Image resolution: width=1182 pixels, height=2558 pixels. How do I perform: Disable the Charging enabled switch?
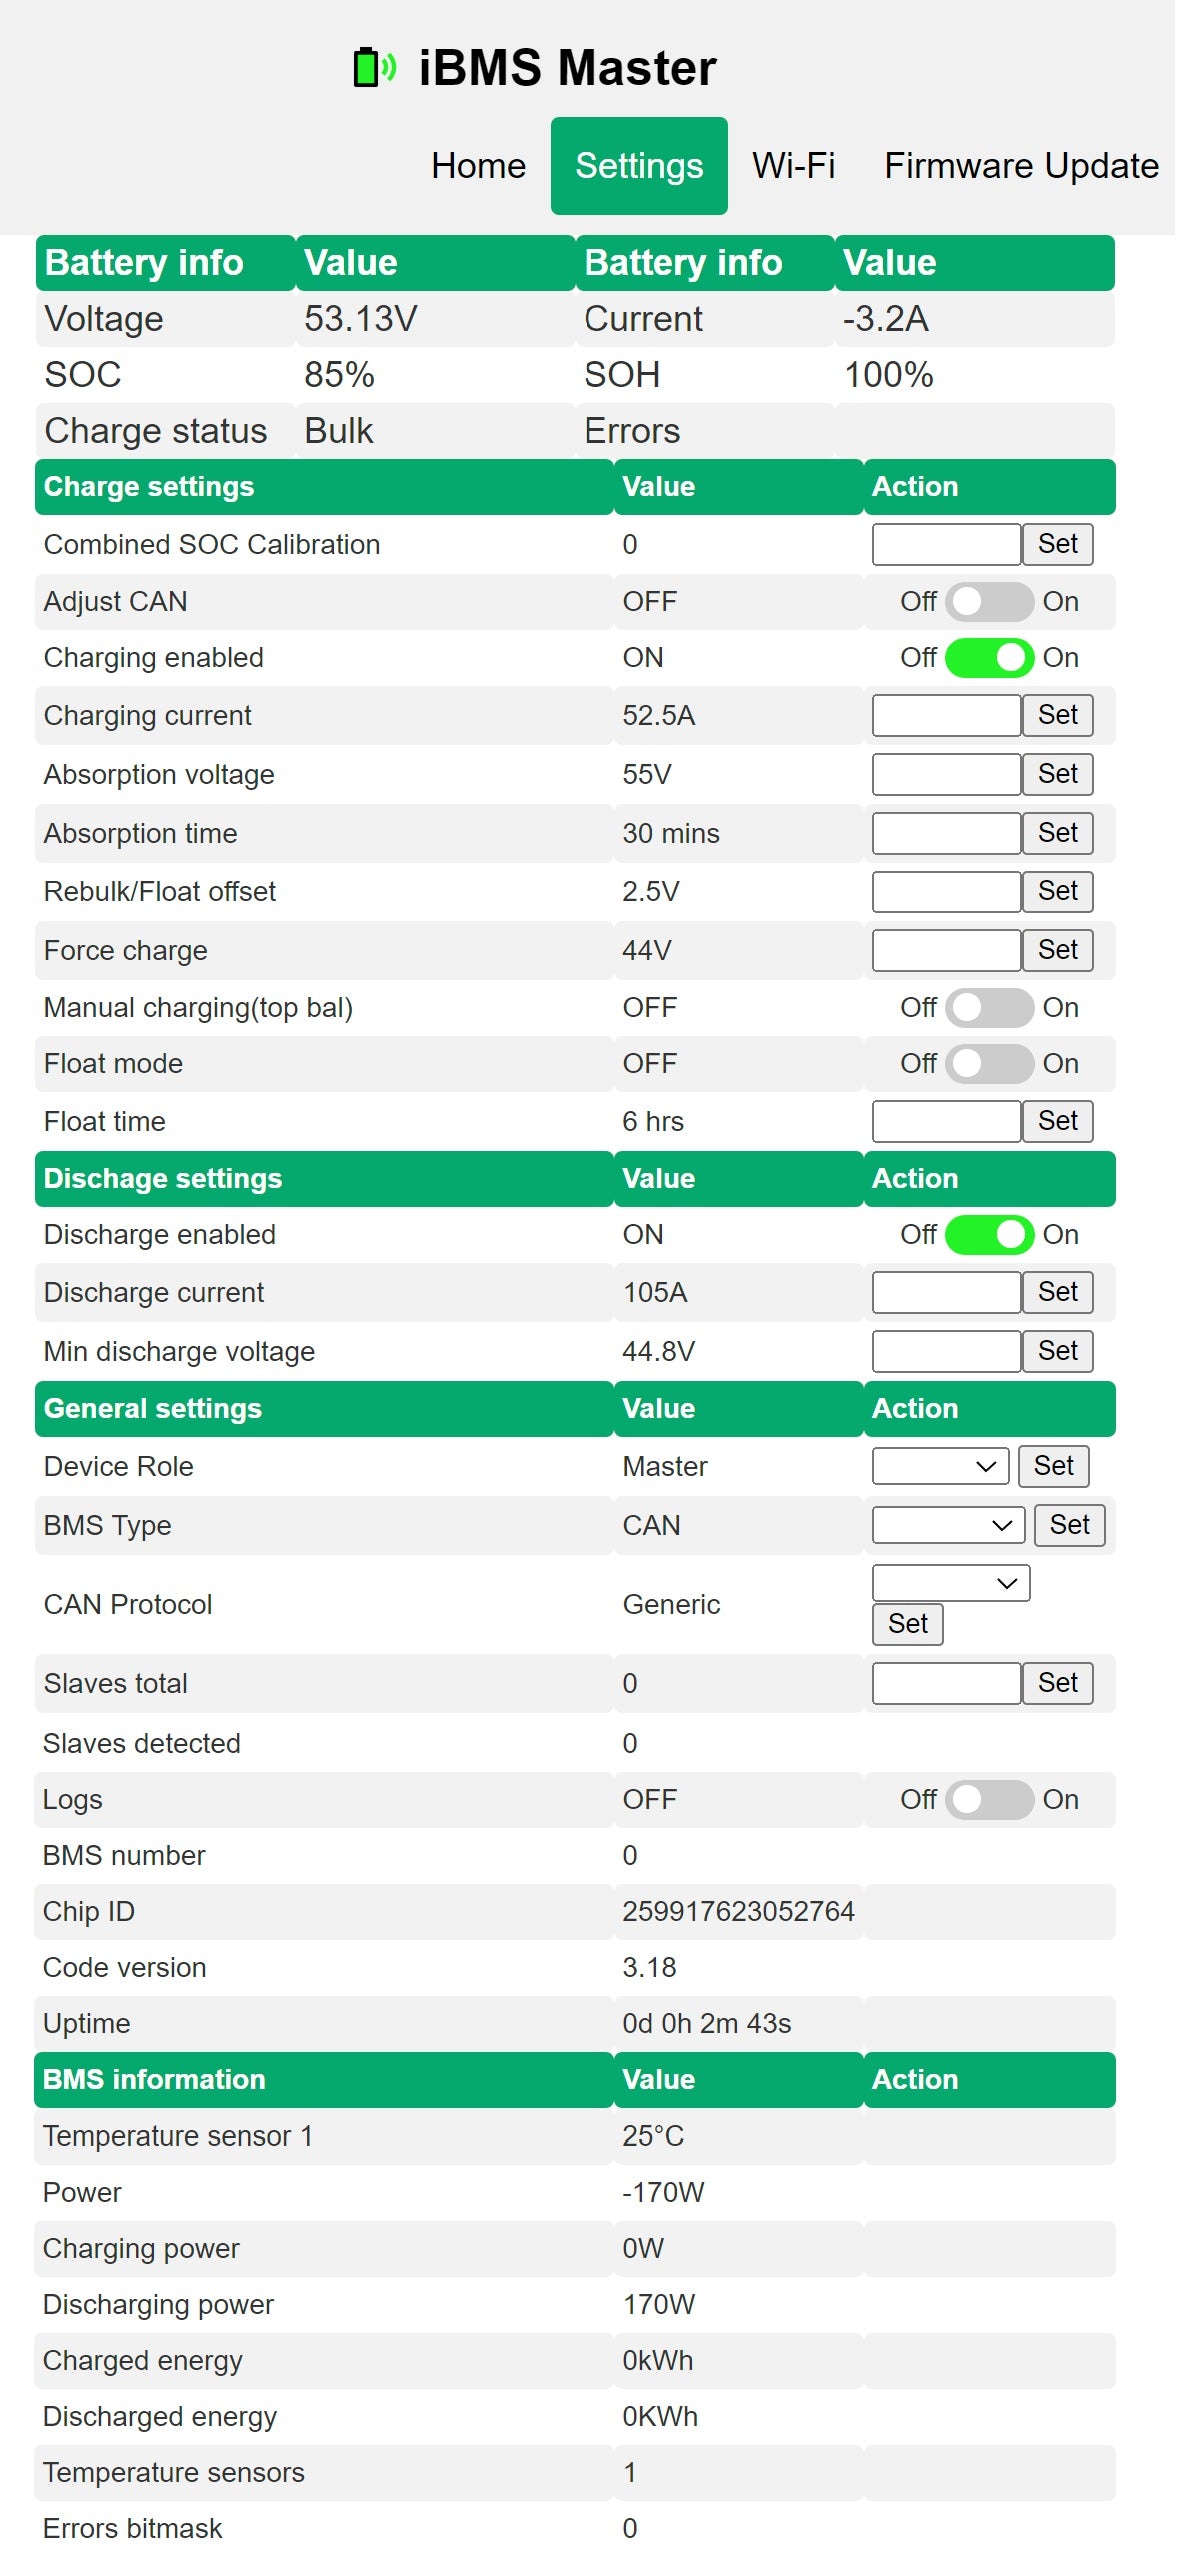tap(988, 658)
